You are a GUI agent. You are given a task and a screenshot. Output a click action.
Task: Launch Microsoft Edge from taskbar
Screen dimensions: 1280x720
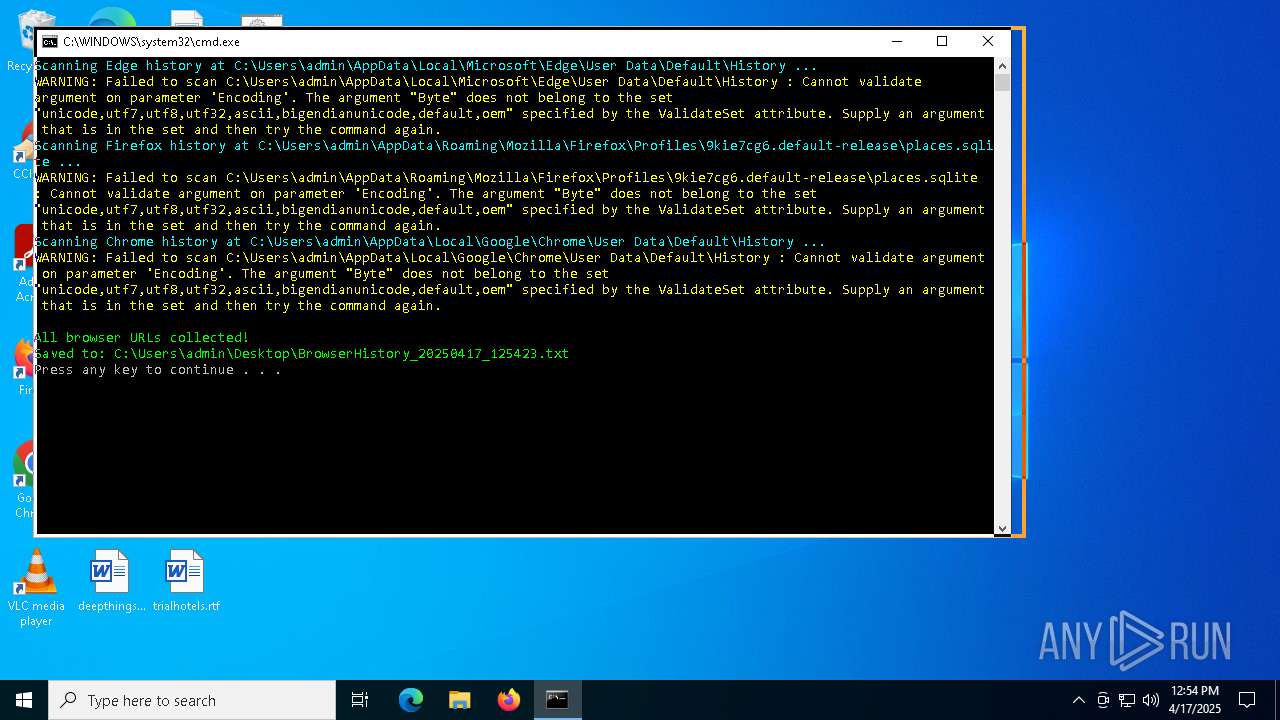[x=411, y=700]
